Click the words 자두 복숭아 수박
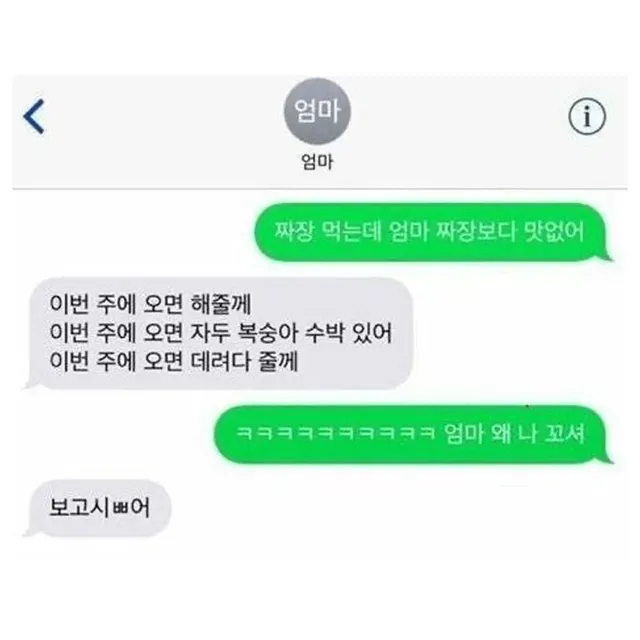The width and height of the screenshot is (640, 640). [x=267, y=333]
